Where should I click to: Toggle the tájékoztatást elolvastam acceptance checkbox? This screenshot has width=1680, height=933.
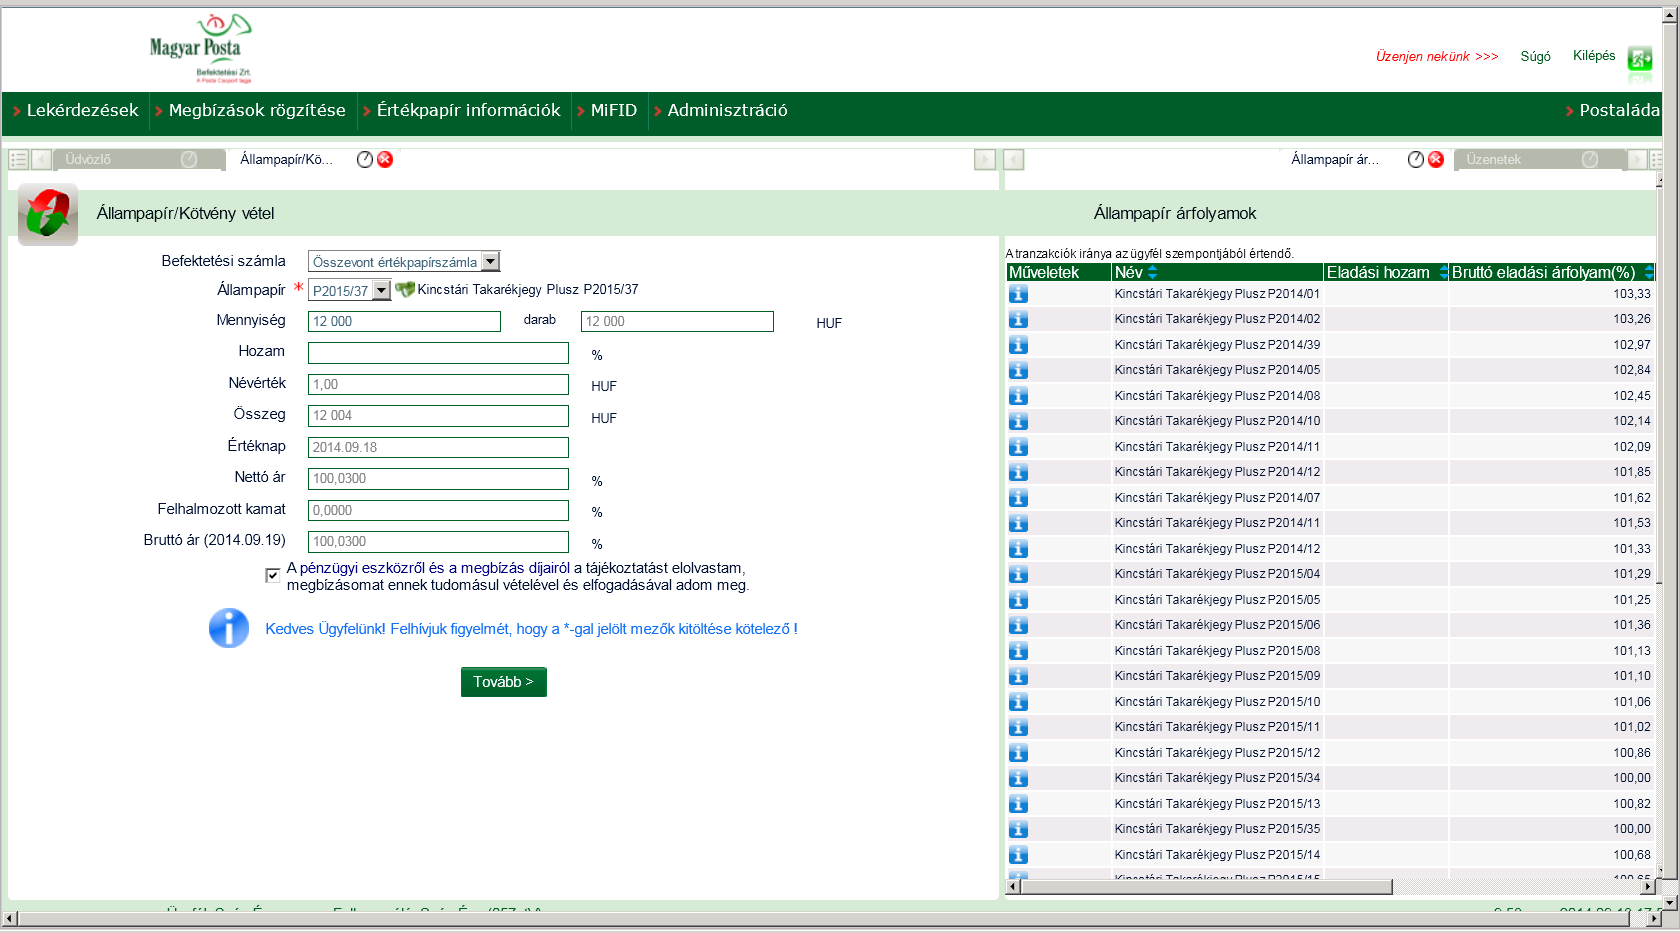[x=272, y=575]
